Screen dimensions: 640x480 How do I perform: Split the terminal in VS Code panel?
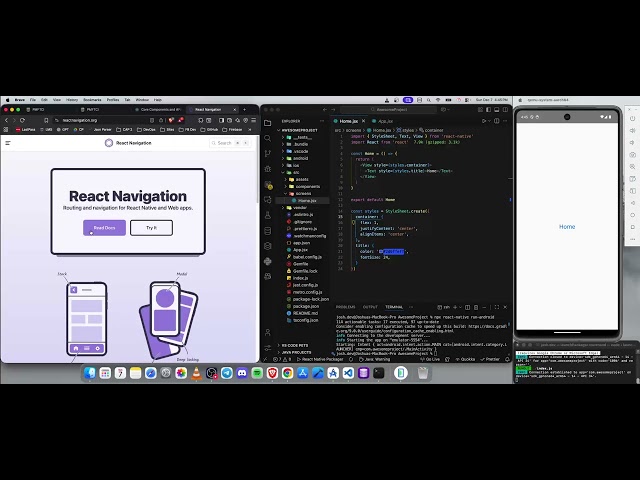tap(468, 307)
